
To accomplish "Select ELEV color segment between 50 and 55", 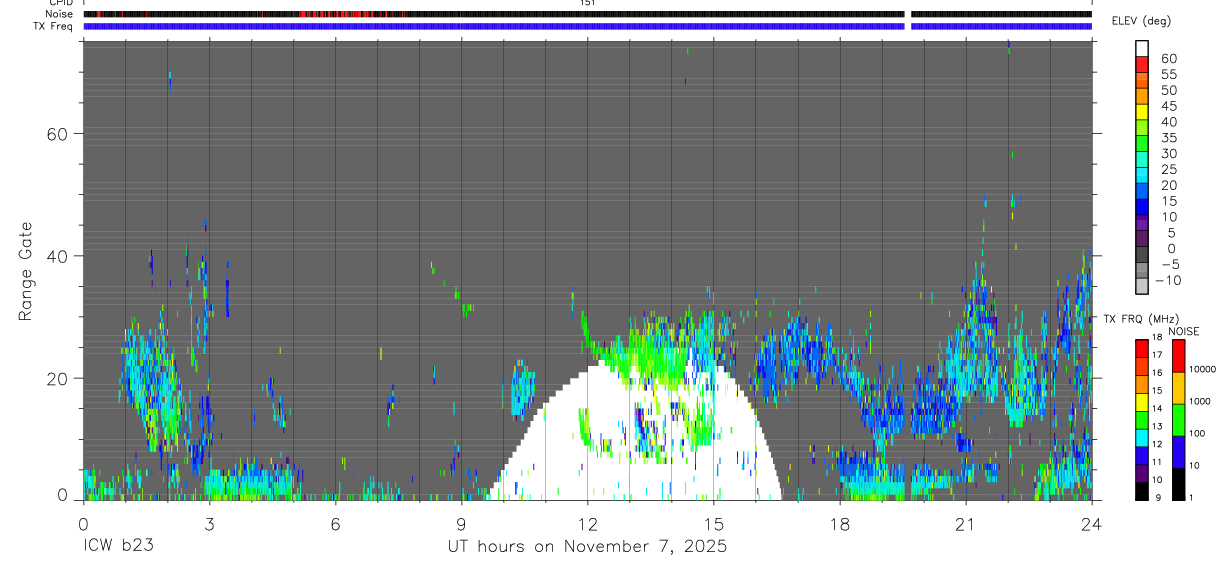I will click(x=1142, y=81).
